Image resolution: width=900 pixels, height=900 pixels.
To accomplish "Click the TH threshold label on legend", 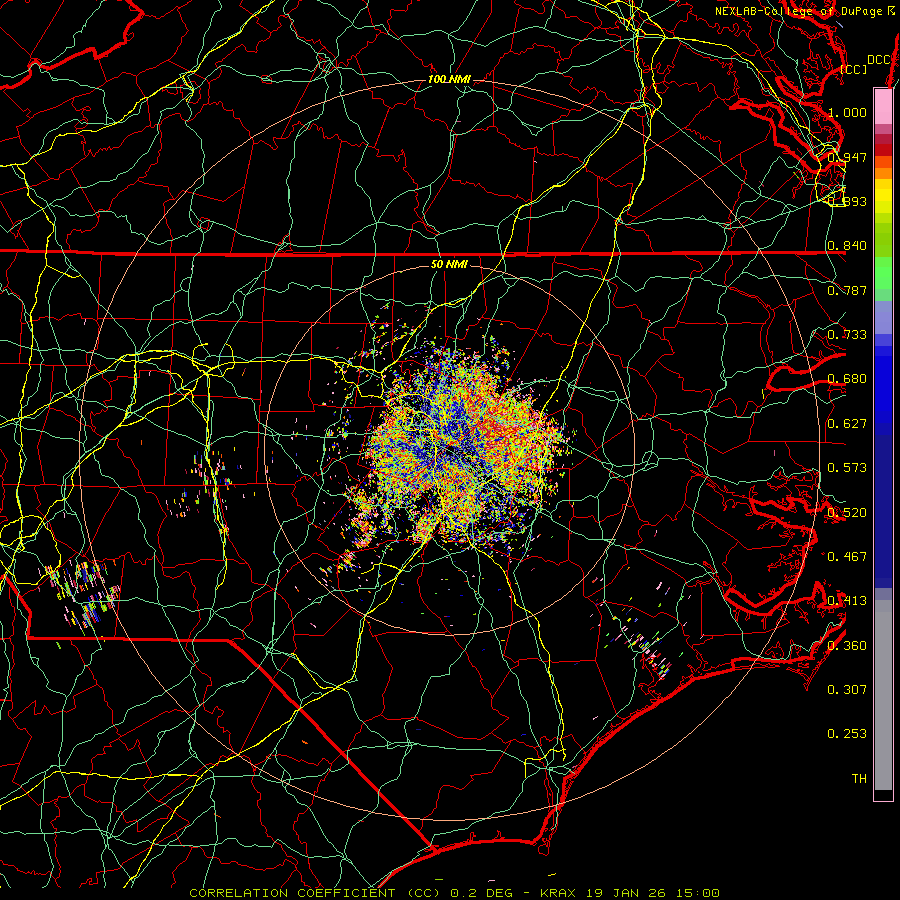I will [859, 779].
